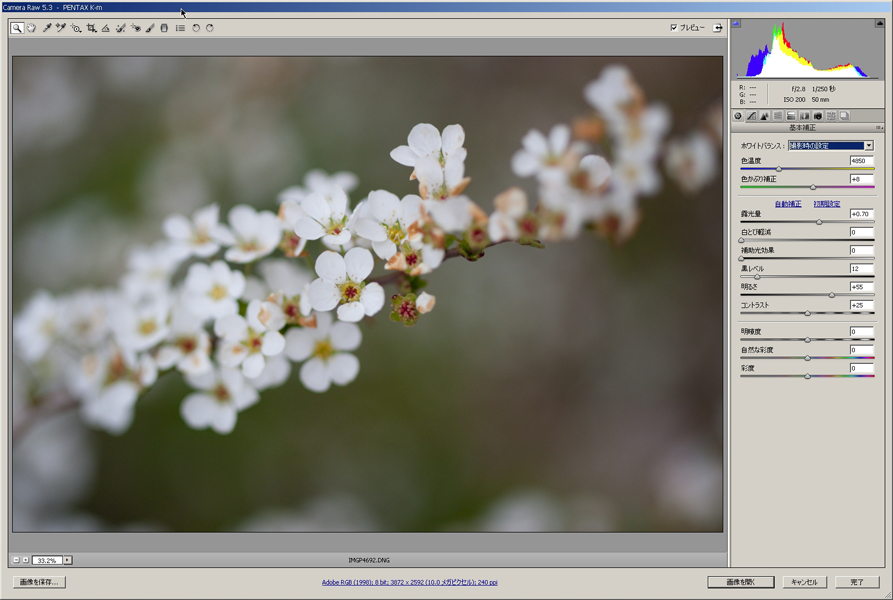Select the Crop tool
893x600 pixels.
91,28
